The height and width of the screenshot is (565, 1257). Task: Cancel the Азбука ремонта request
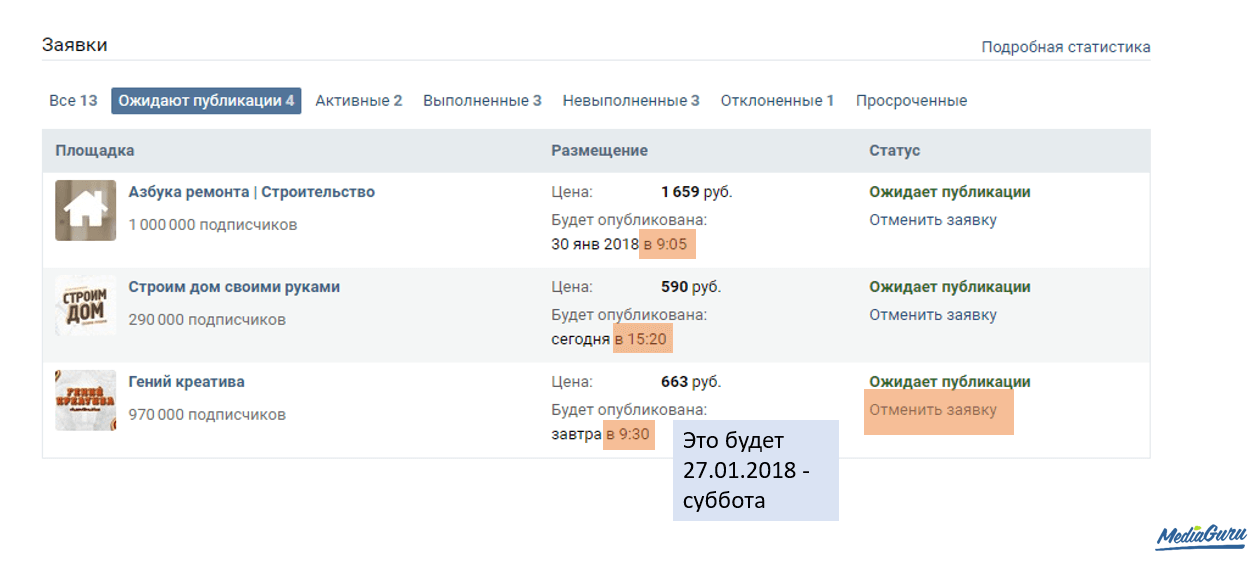click(932, 220)
